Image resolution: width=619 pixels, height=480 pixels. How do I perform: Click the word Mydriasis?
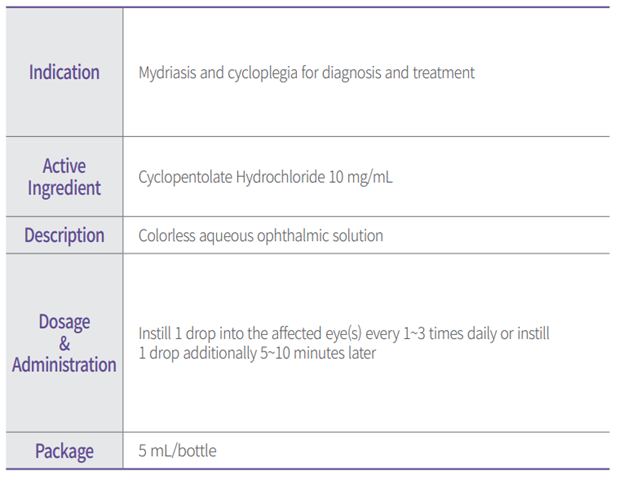(167, 73)
